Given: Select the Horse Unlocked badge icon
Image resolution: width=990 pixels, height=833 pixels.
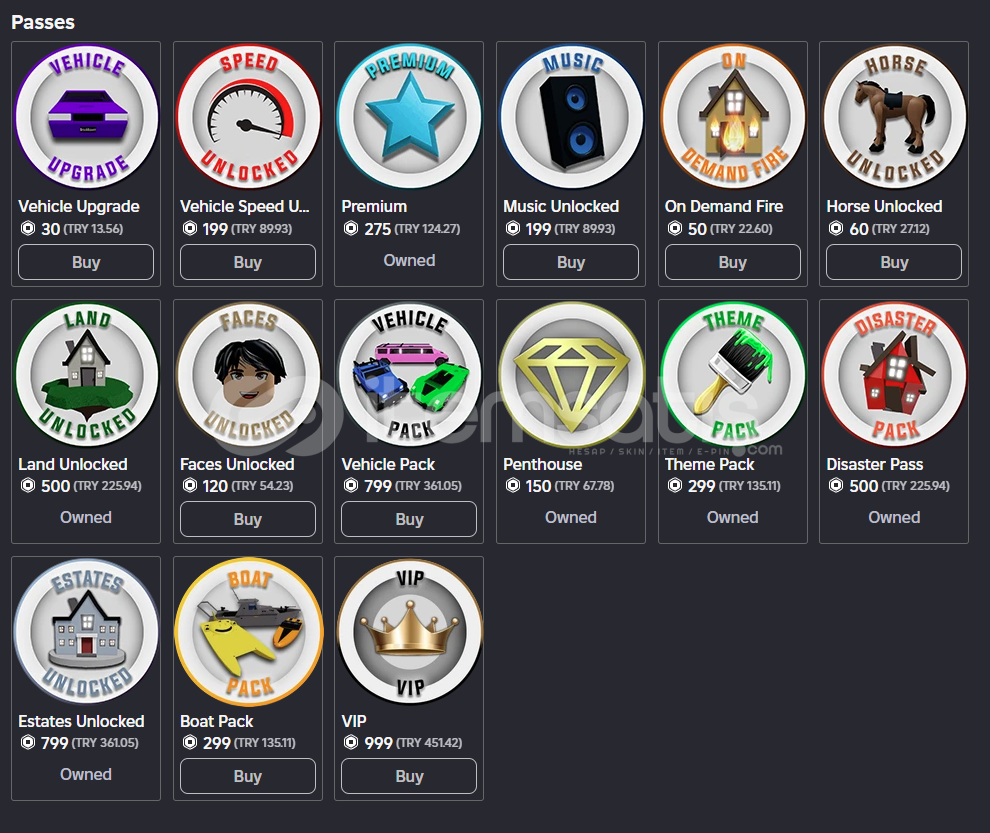Looking at the screenshot, I should [x=895, y=117].
